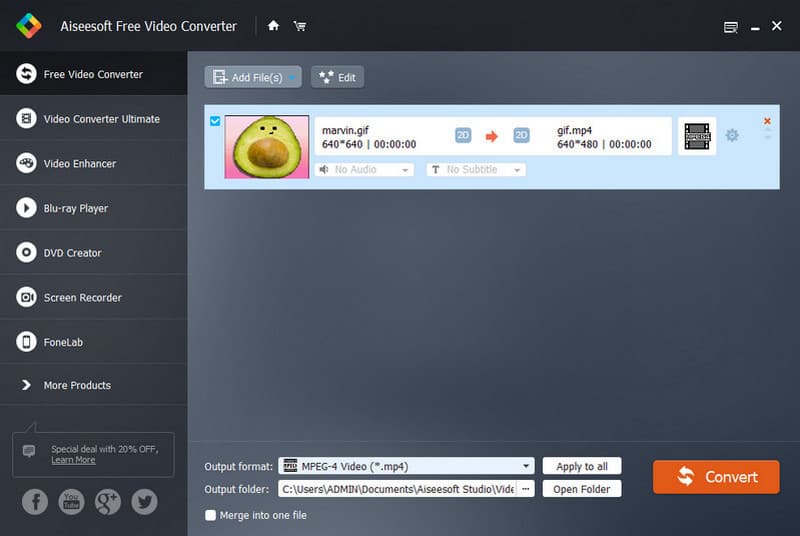Open Screen Recorder from sidebar
The image size is (800, 536).
[x=93, y=297]
